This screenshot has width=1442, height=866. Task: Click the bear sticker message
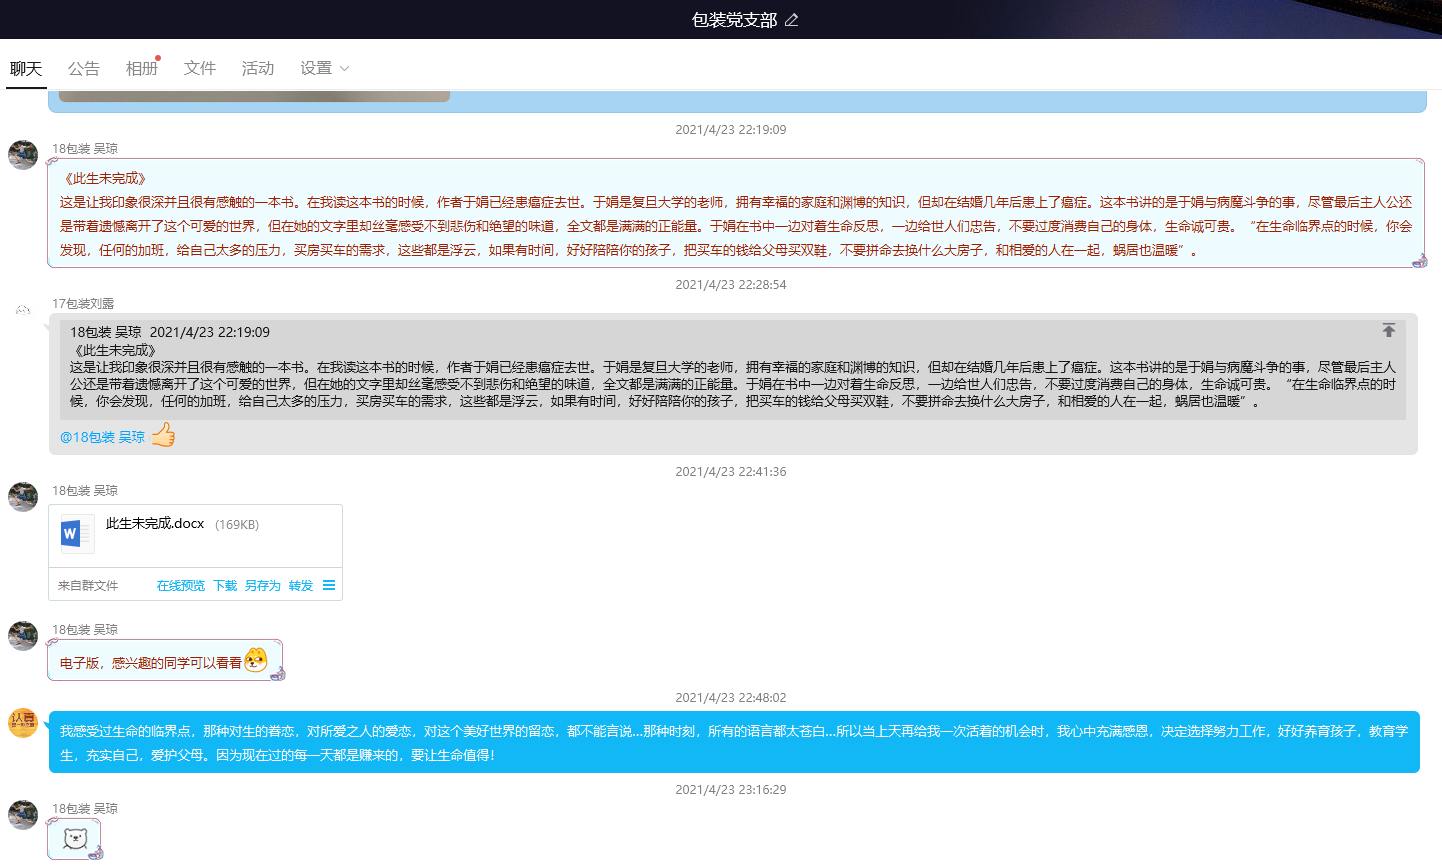click(x=75, y=839)
